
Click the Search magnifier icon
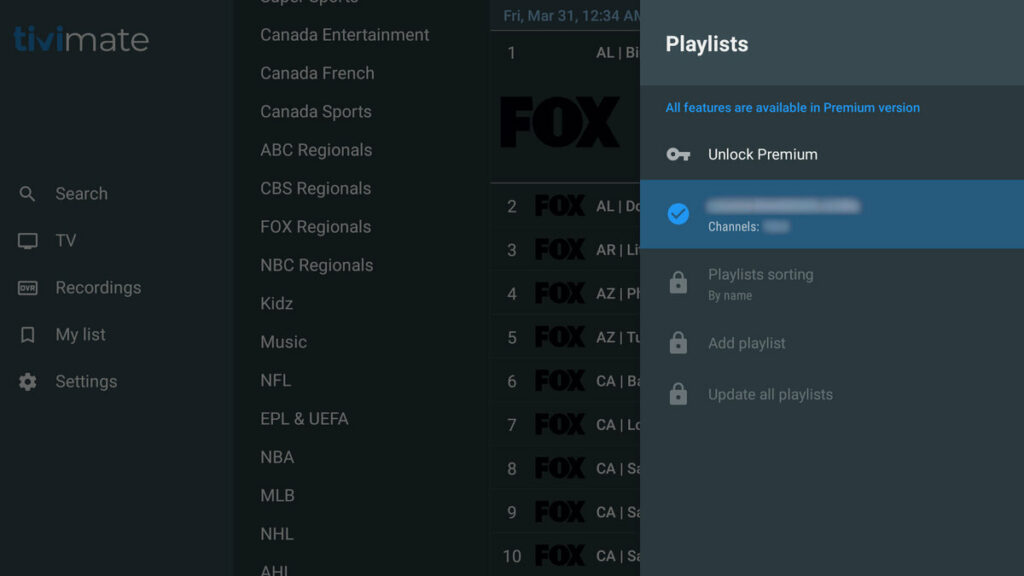27,194
